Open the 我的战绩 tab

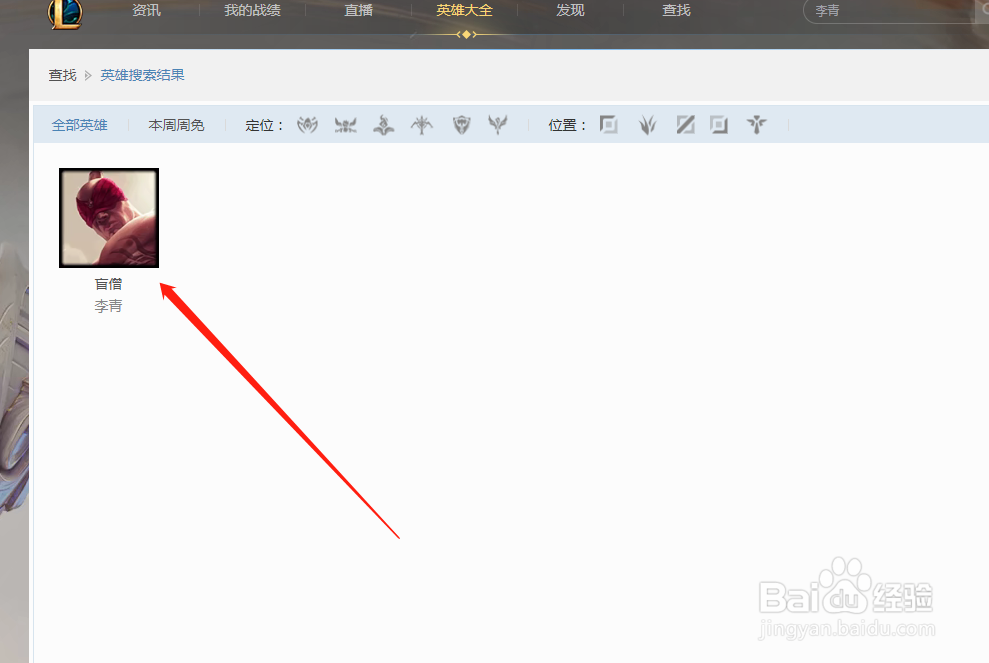click(252, 11)
